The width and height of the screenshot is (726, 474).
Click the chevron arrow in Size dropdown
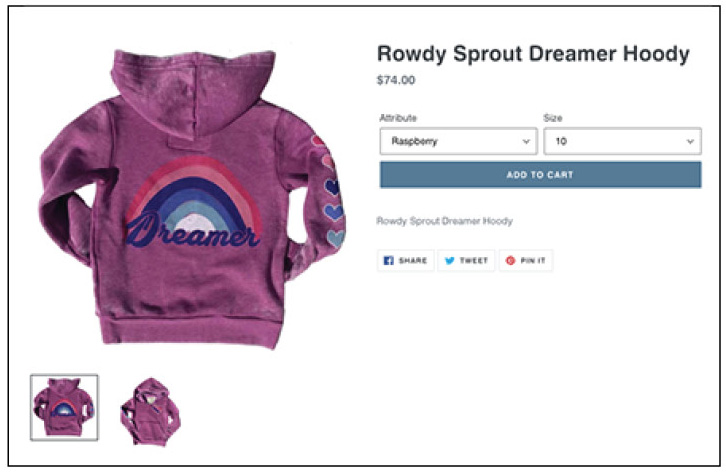690,141
